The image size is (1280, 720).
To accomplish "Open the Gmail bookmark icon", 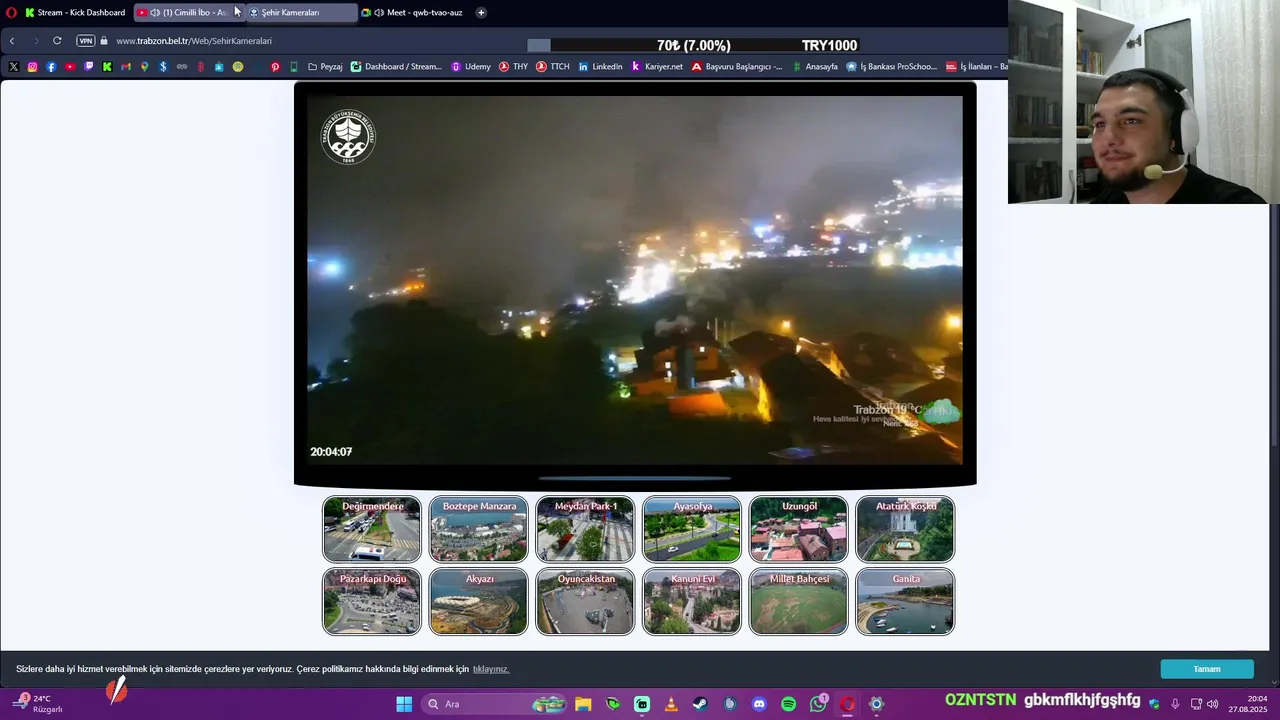I will 126,67.
